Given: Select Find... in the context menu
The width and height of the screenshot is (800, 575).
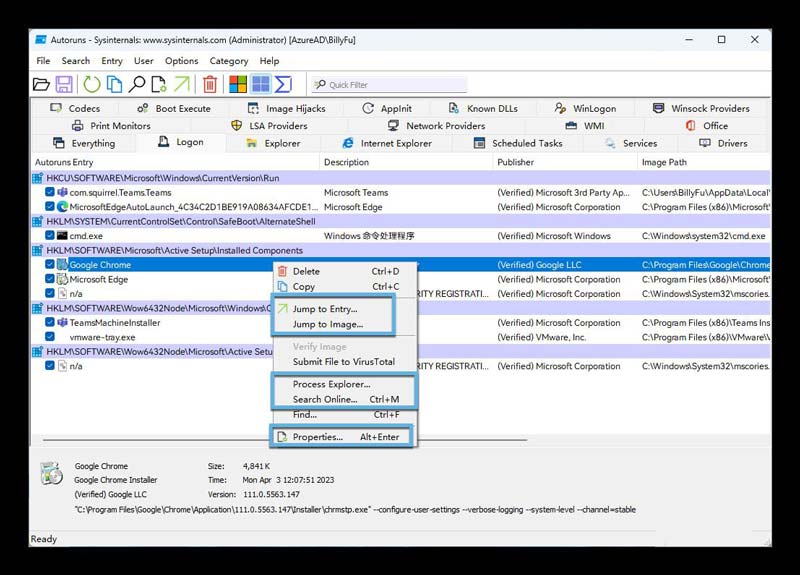Looking at the screenshot, I should pos(345,415).
